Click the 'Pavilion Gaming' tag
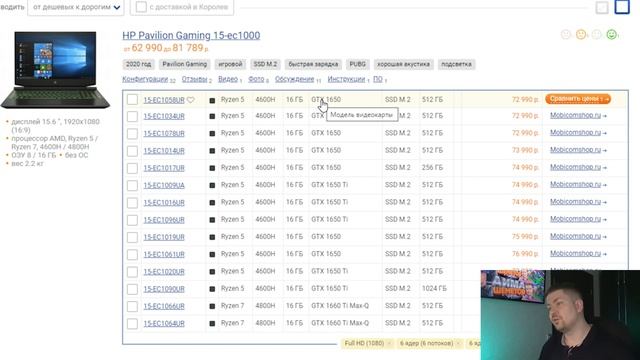Viewport: 640px width, 360px height. [x=184, y=64]
